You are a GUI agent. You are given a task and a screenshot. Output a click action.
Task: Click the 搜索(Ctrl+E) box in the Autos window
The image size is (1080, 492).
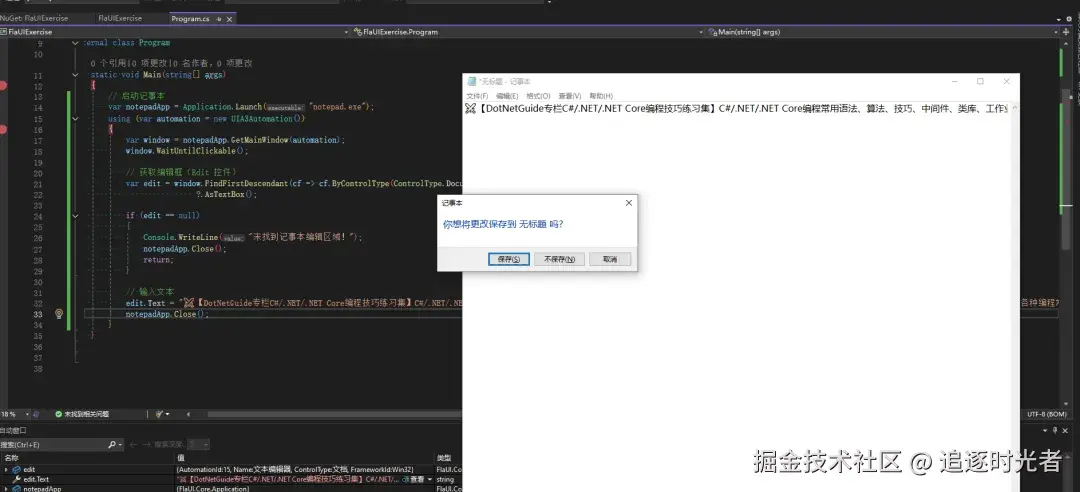54,445
